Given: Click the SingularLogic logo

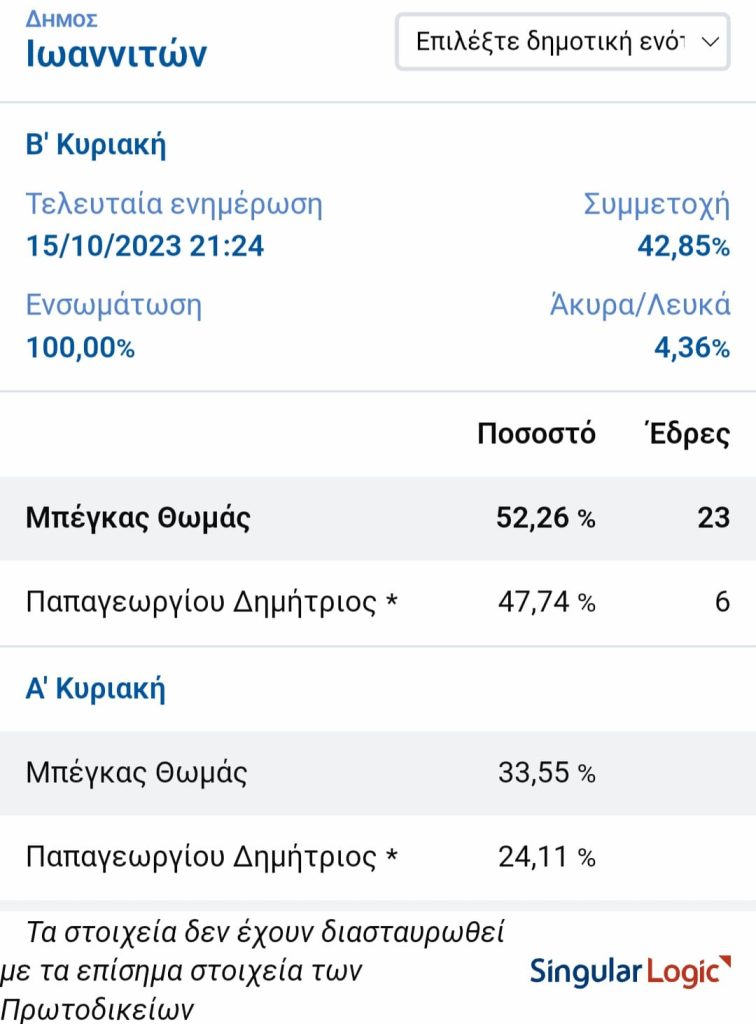Looking at the screenshot, I should (x=630, y=971).
